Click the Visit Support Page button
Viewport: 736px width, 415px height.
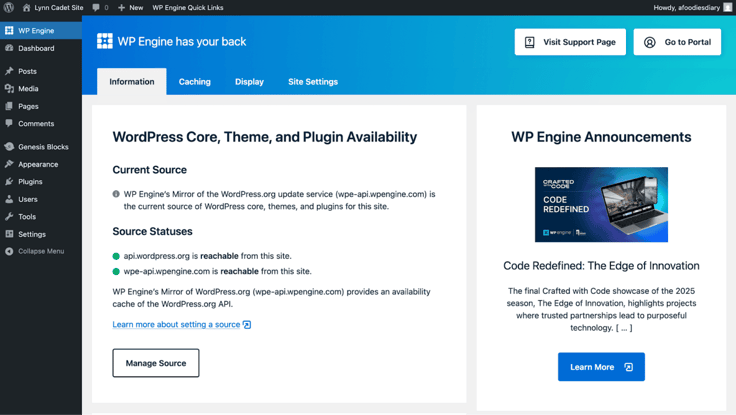coord(570,42)
